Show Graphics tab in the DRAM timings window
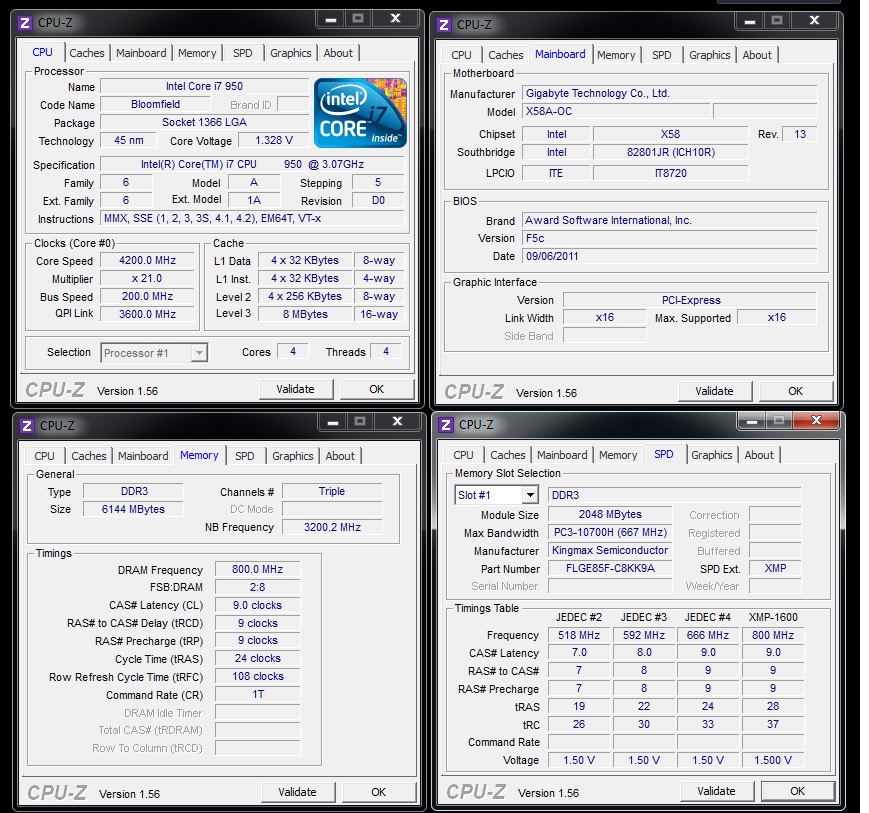The height and width of the screenshot is (813, 869). (293, 456)
